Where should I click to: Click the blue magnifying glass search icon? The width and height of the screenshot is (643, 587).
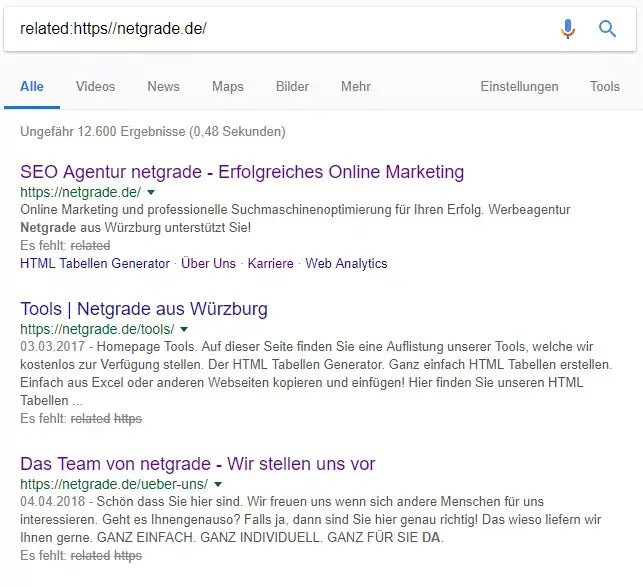[607, 29]
